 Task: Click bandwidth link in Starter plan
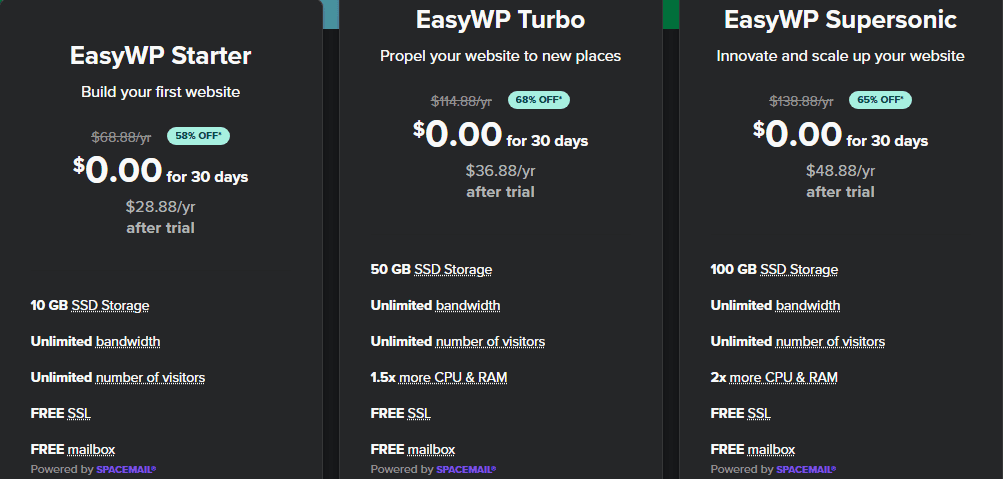128,342
